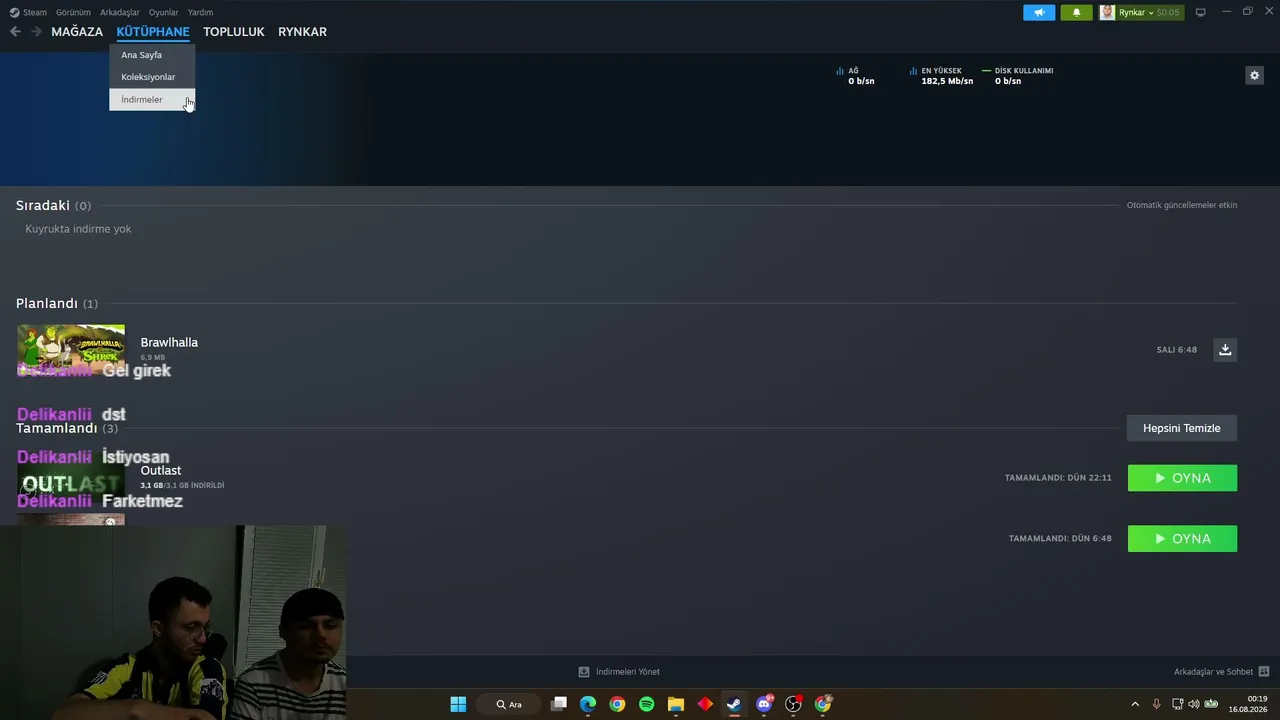
Task: Click OYNA for item completed 6:48
Action: pos(1182,539)
